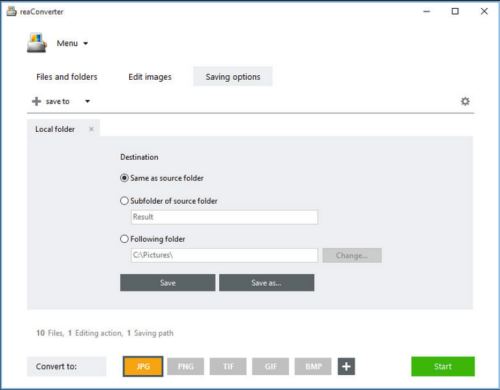Minimize the reaConverter window
The width and height of the screenshot is (500, 390).
[x=427, y=11]
